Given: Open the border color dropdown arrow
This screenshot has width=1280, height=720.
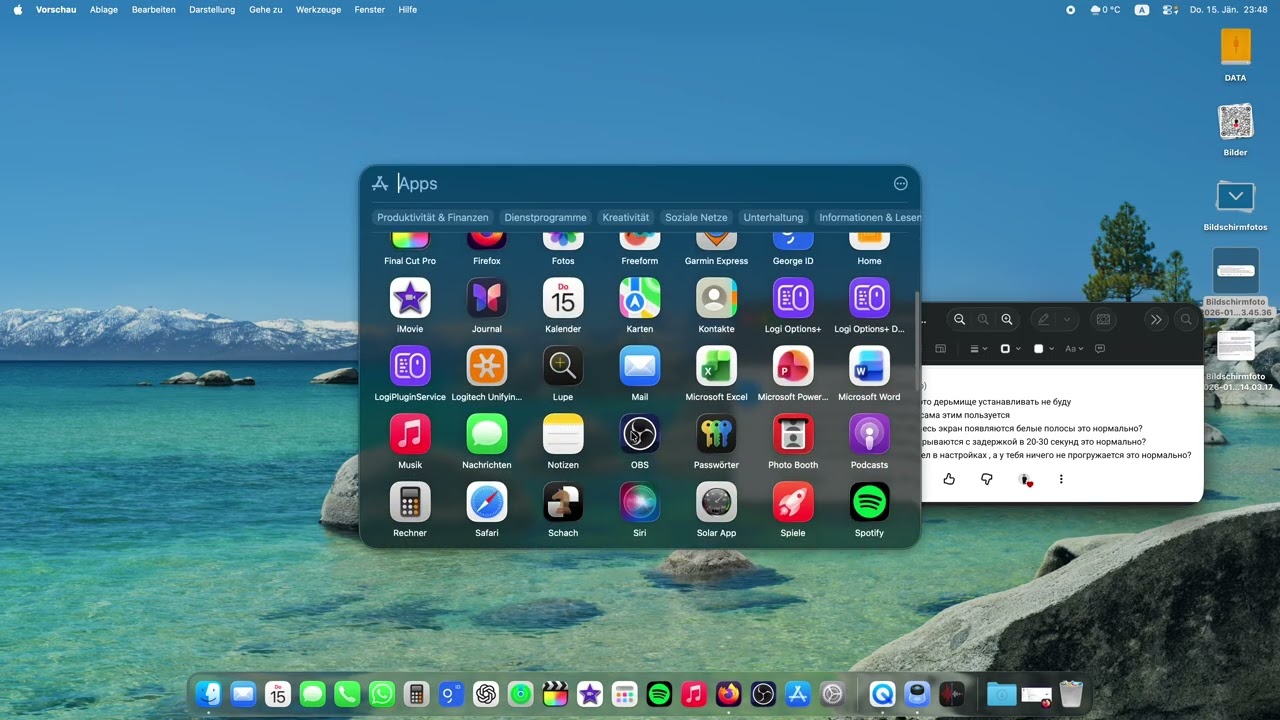Looking at the screenshot, I should (1018, 349).
